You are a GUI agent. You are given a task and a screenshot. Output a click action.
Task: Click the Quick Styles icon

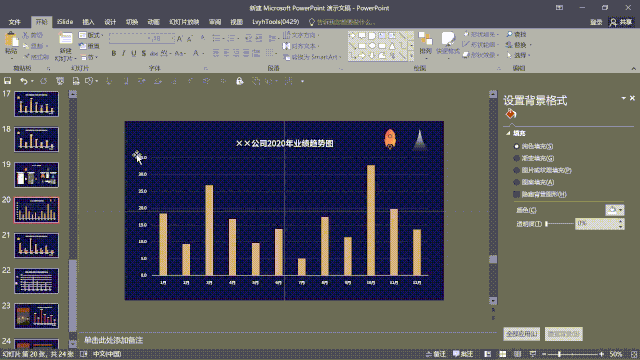448,40
